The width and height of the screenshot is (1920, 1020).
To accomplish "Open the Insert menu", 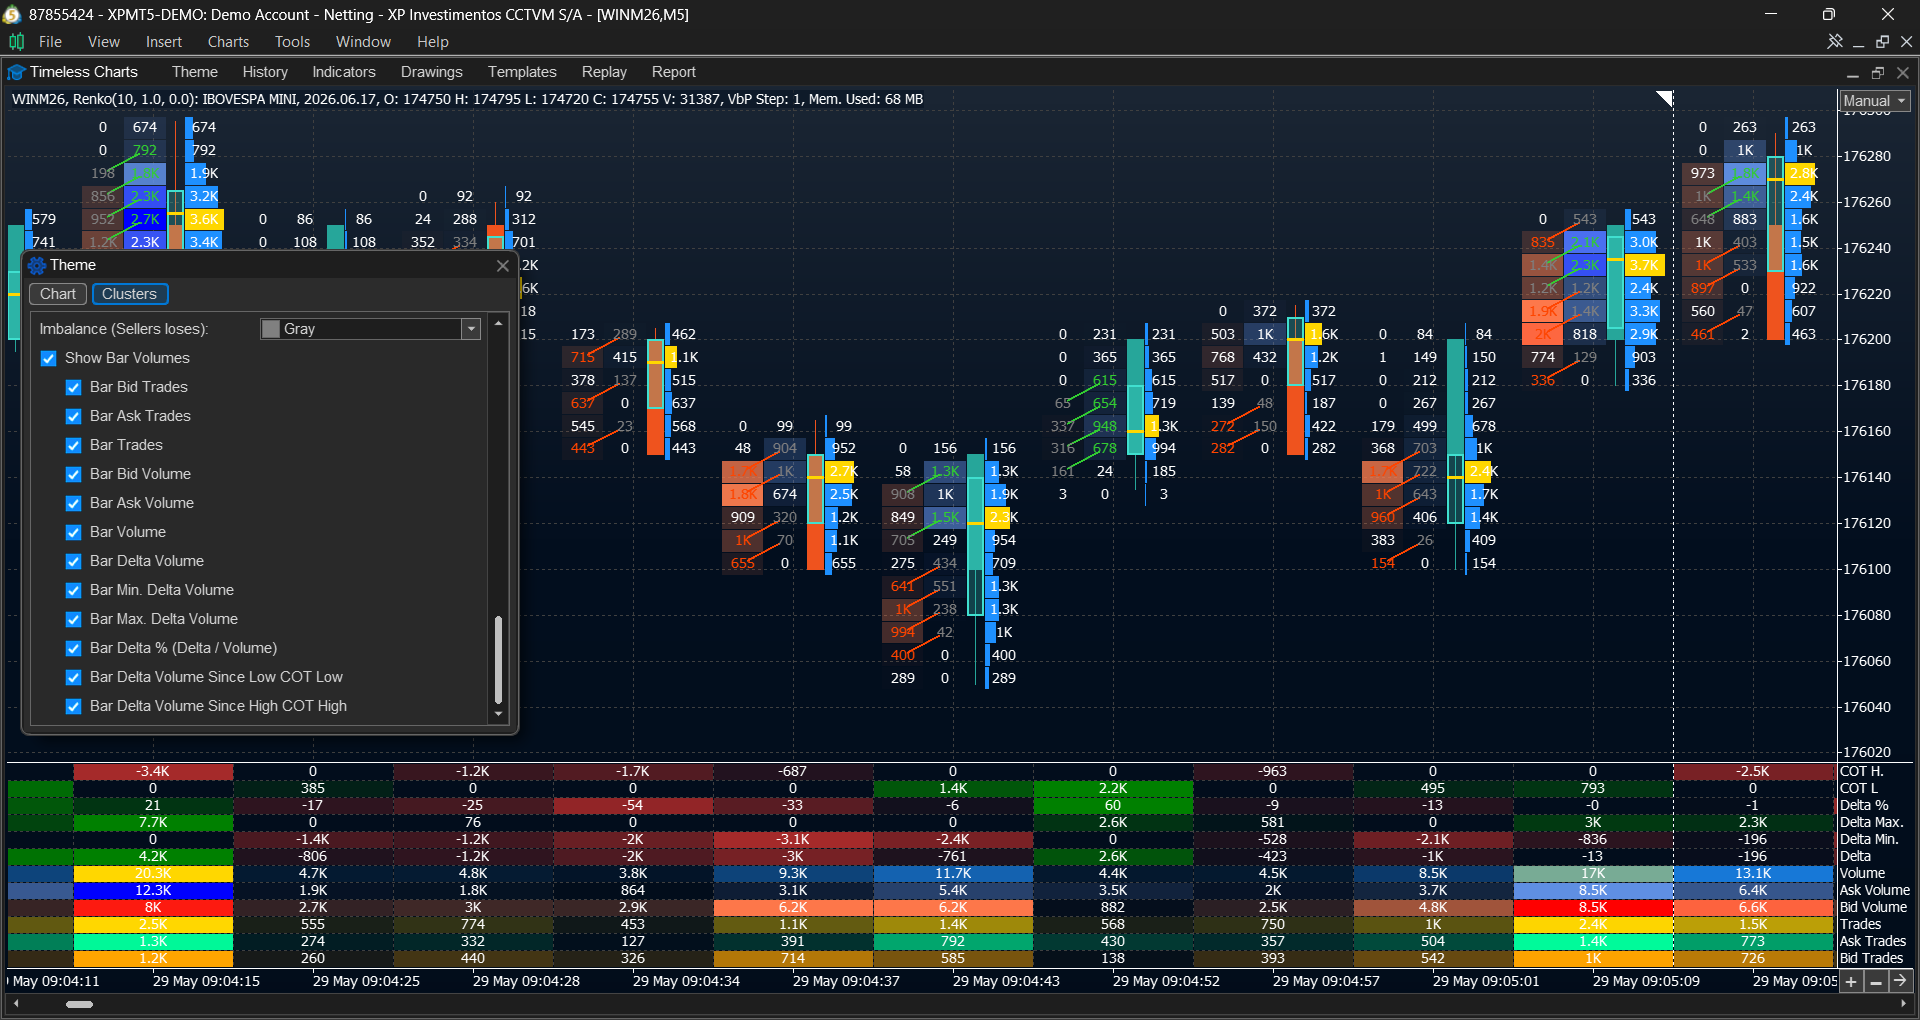I will pyautogui.click(x=164, y=42).
